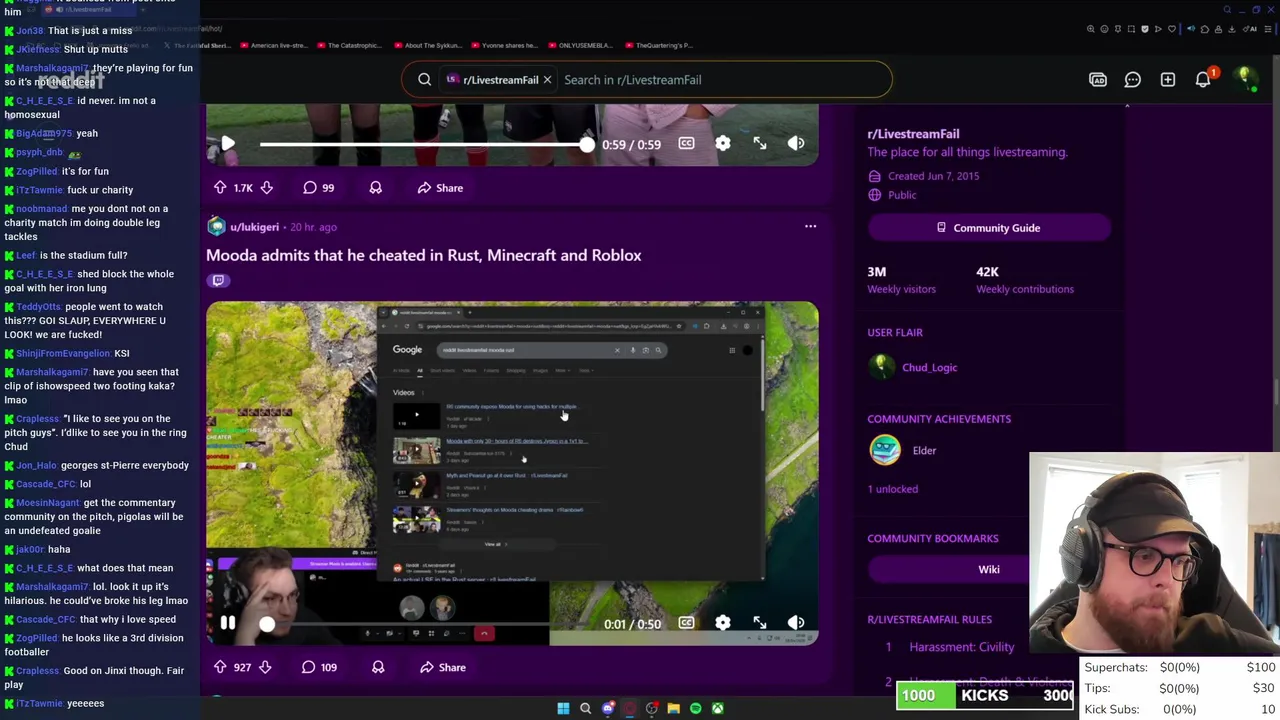This screenshot has width=1280, height=720.
Task: Open the American live-stre... bookmark tab
Action: (272, 45)
